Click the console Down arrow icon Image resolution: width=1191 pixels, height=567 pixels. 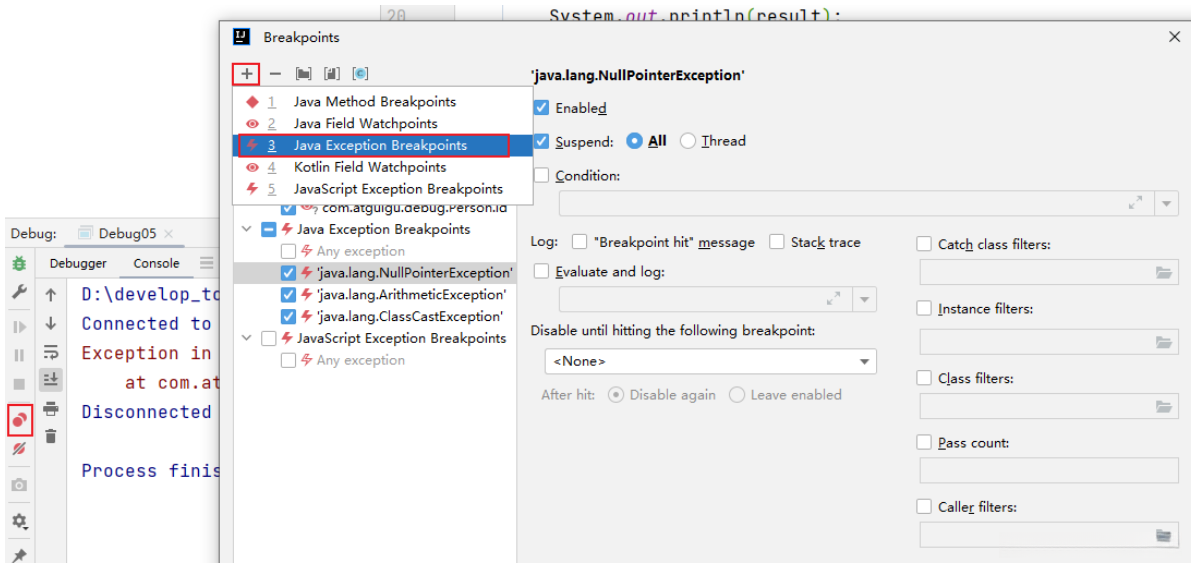pyautogui.click(x=51, y=323)
